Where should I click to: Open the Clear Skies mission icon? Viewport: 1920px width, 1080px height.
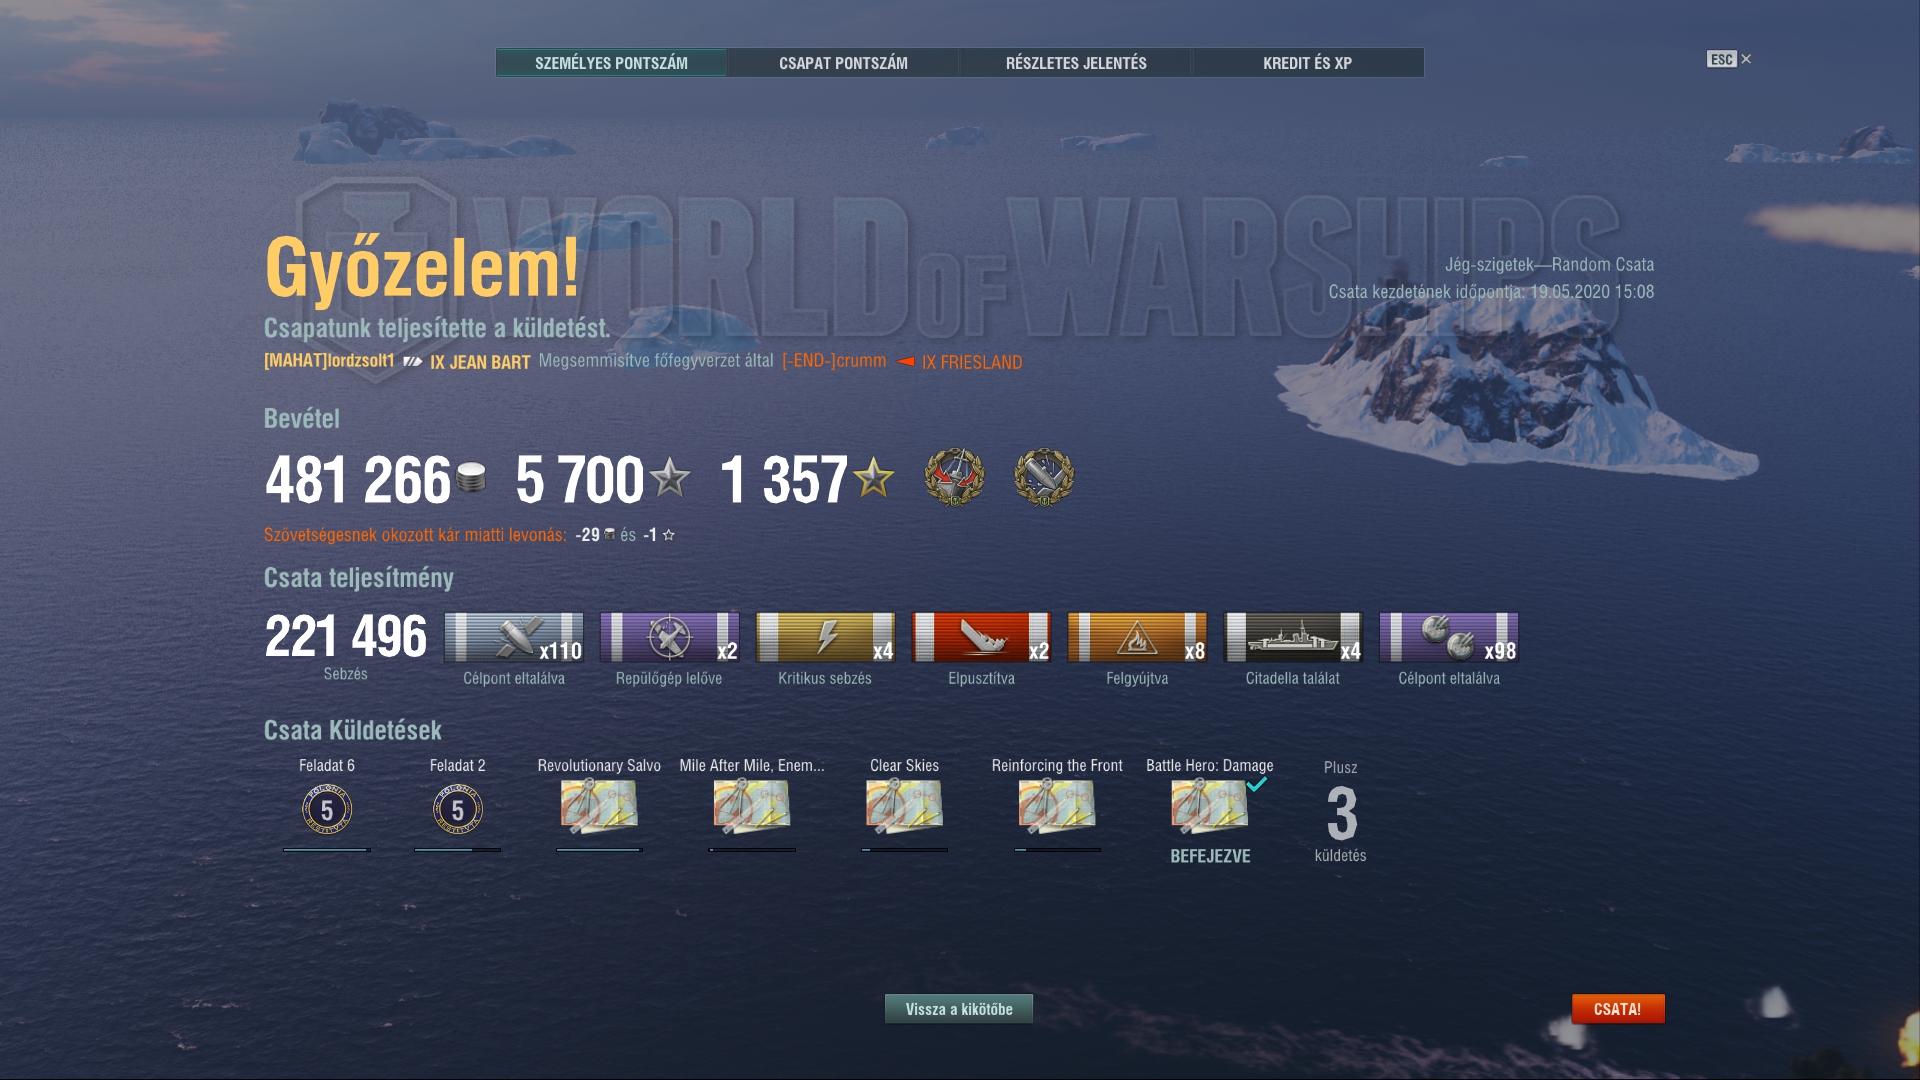pyautogui.click(x=904, y=807)
